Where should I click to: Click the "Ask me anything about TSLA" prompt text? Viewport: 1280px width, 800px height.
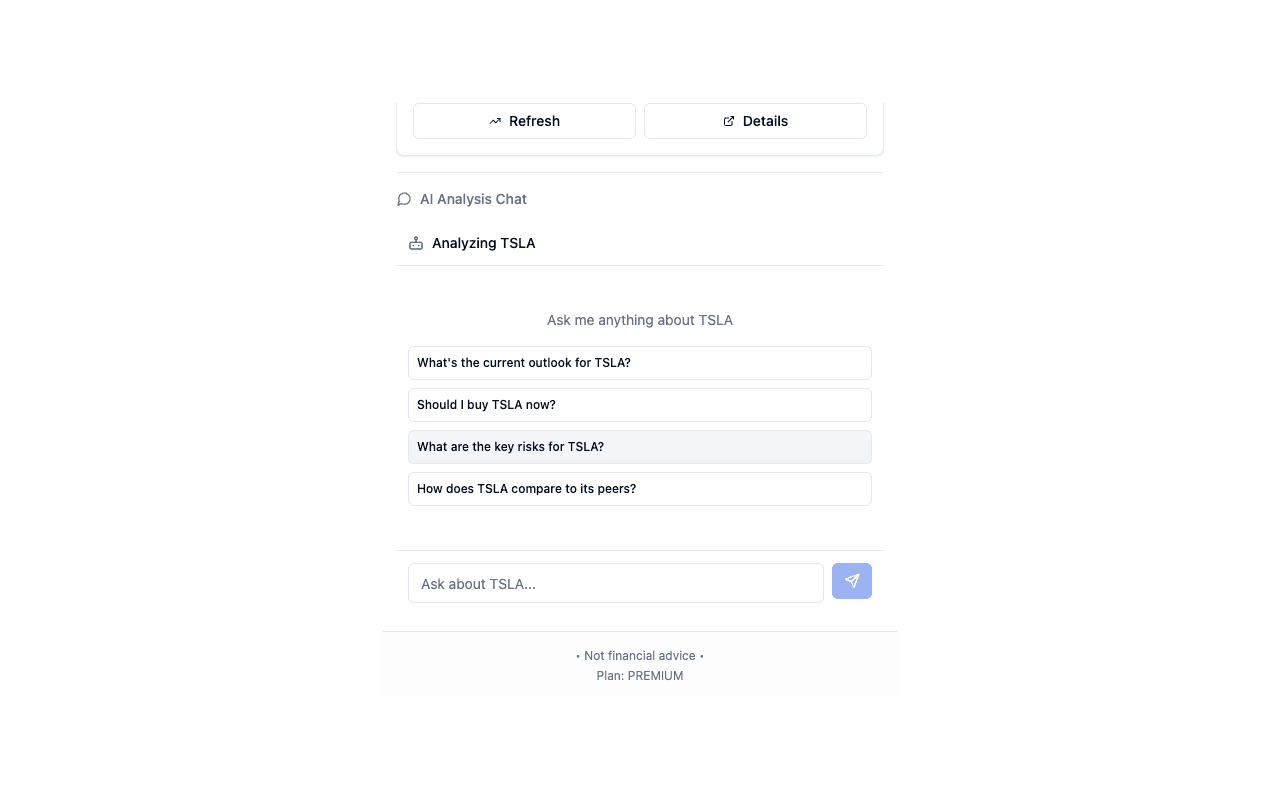(640, 320)
